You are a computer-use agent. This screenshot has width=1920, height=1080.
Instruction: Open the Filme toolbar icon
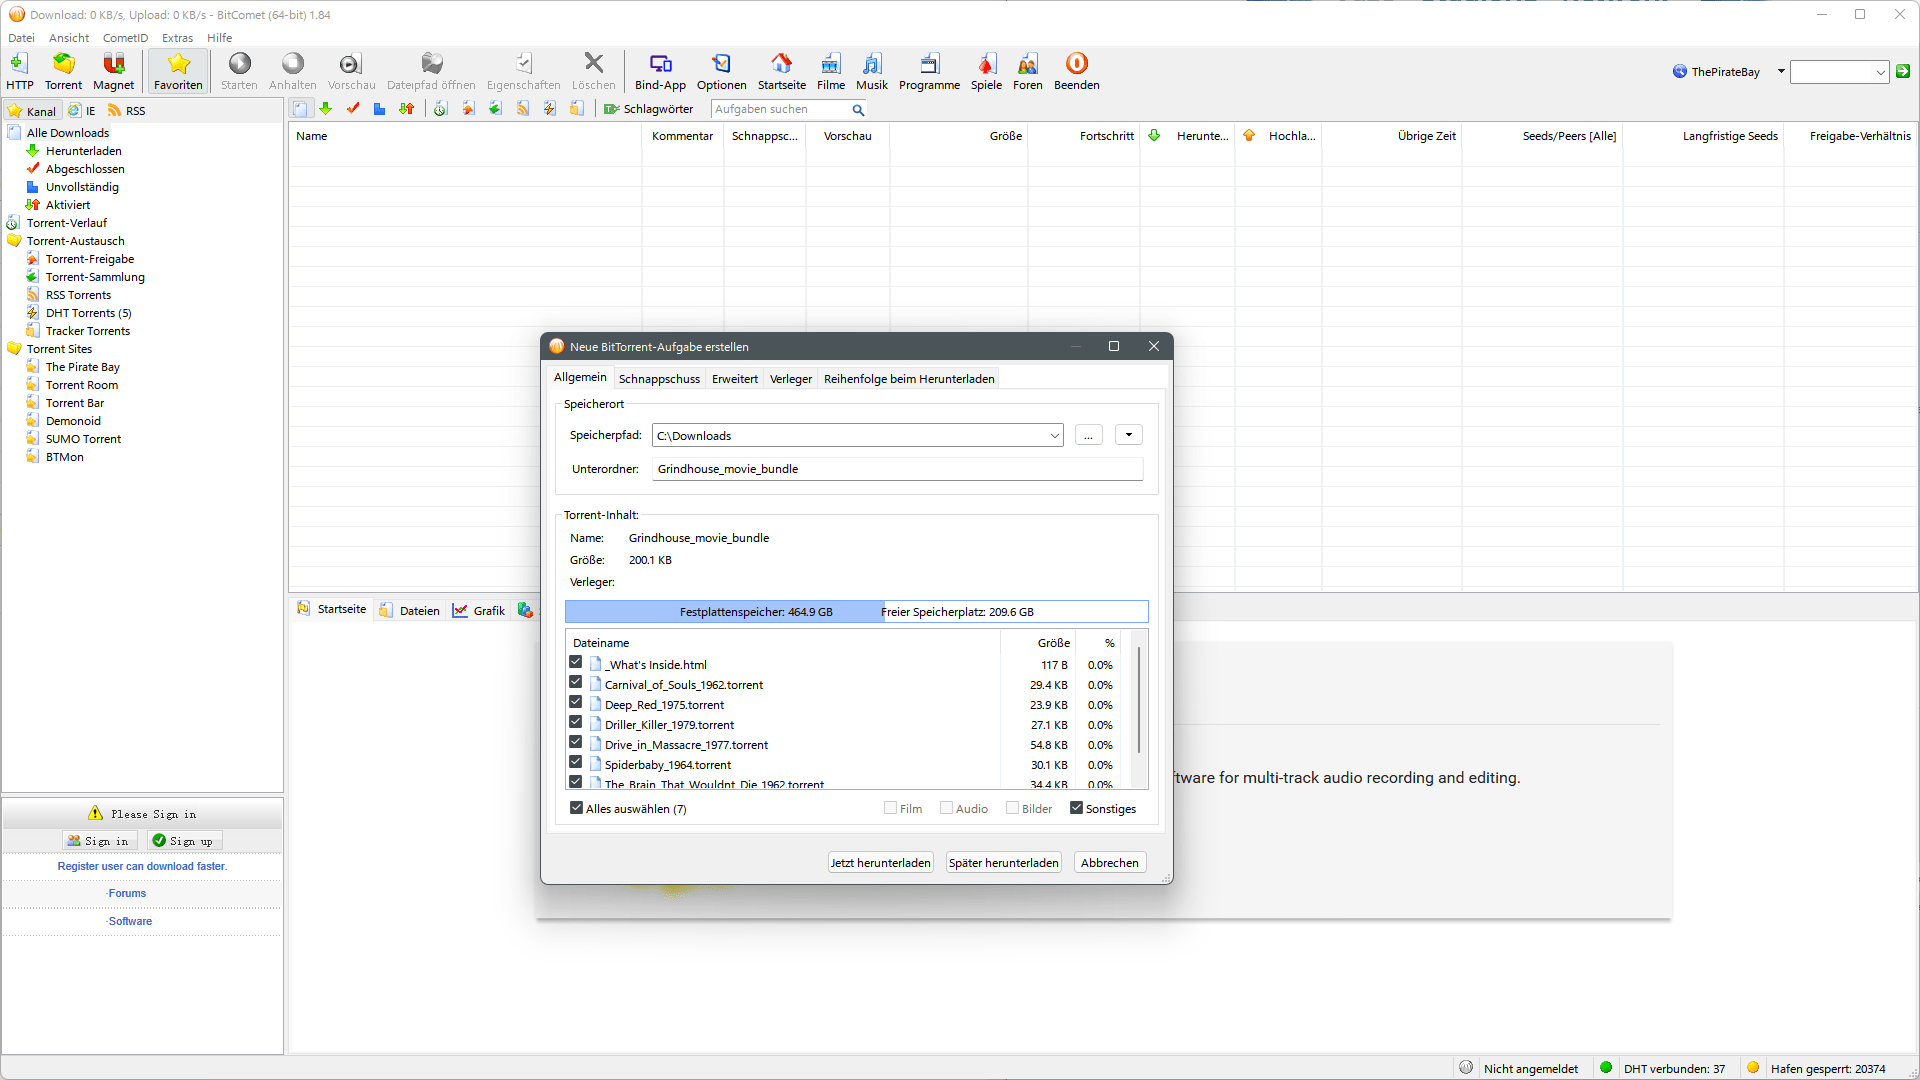coord(830,72)
